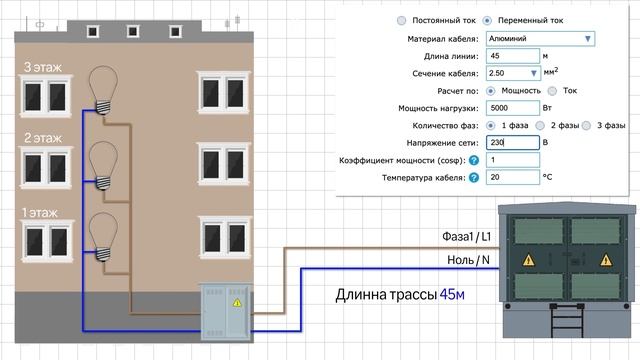Click the Мощность нагрузки field
Viewport: 640px width, 360px height.
[513, 108]
